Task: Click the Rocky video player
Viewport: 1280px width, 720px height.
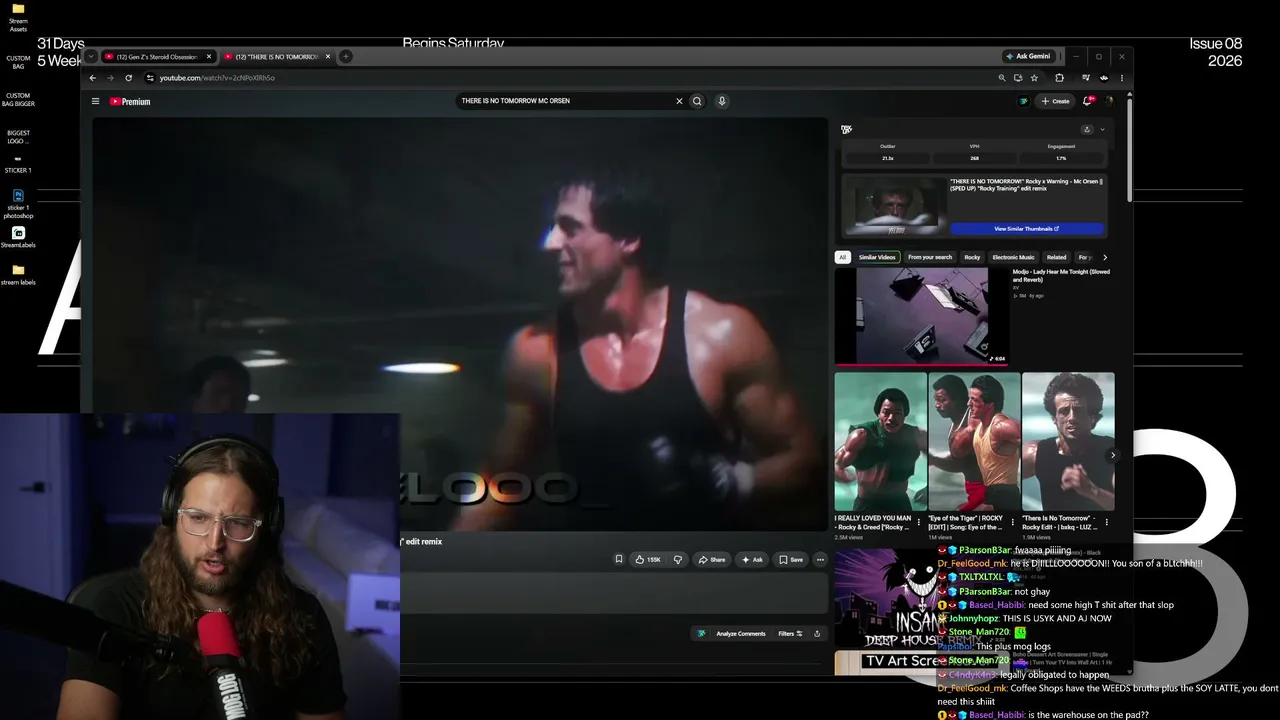Action: pos(460,325)
